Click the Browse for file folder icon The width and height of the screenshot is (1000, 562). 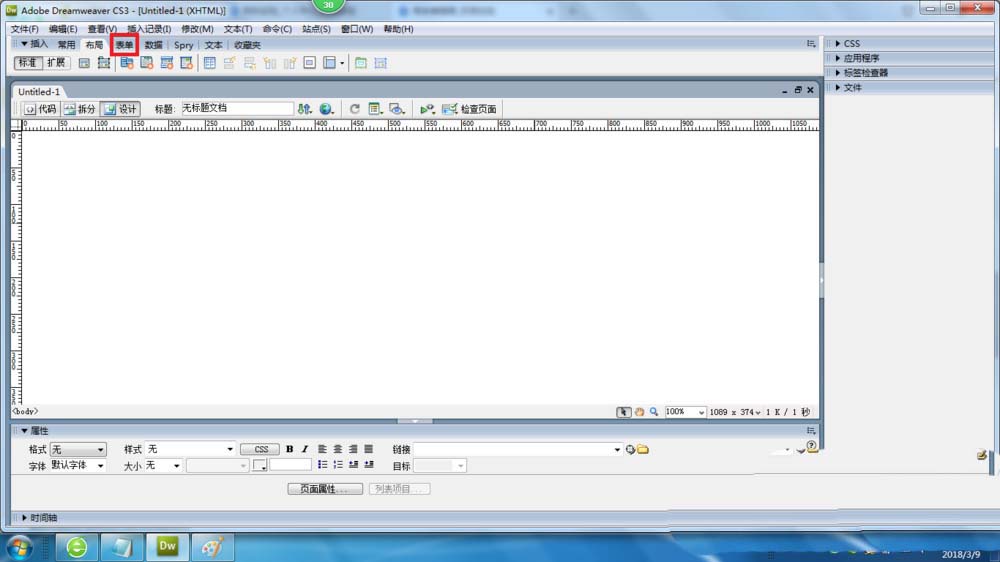pyautogui.click(x=643, y=450)
